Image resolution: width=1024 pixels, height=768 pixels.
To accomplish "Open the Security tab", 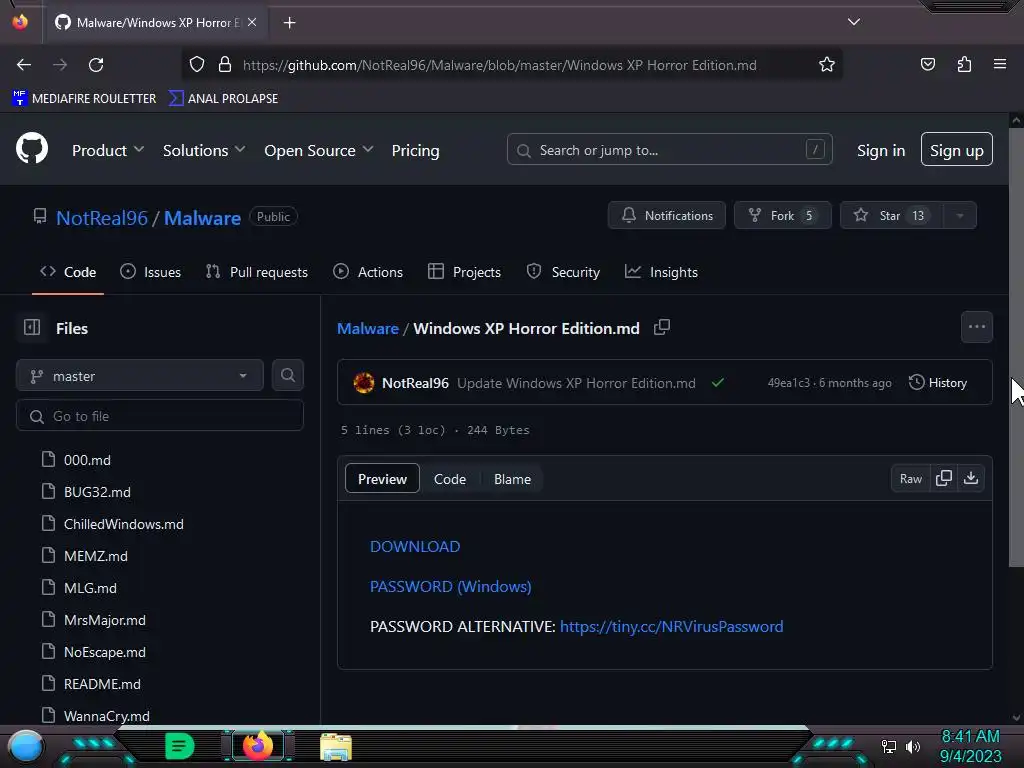I will click(563, 272).
